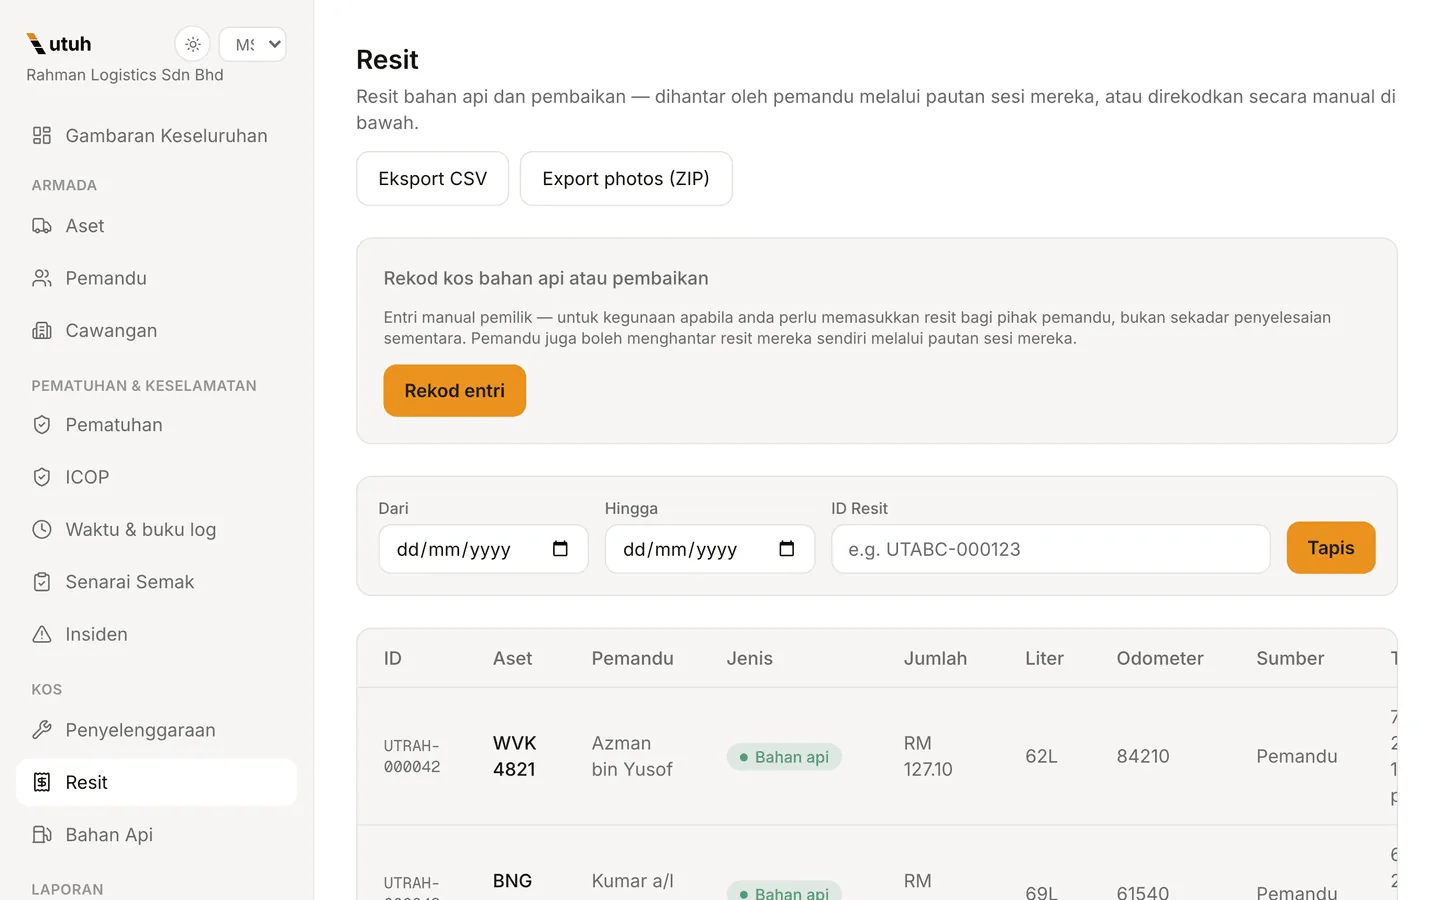Click the Pemandu people icon
The height and width of the screenshot is (900, 1440).
(x=42, y=278)
